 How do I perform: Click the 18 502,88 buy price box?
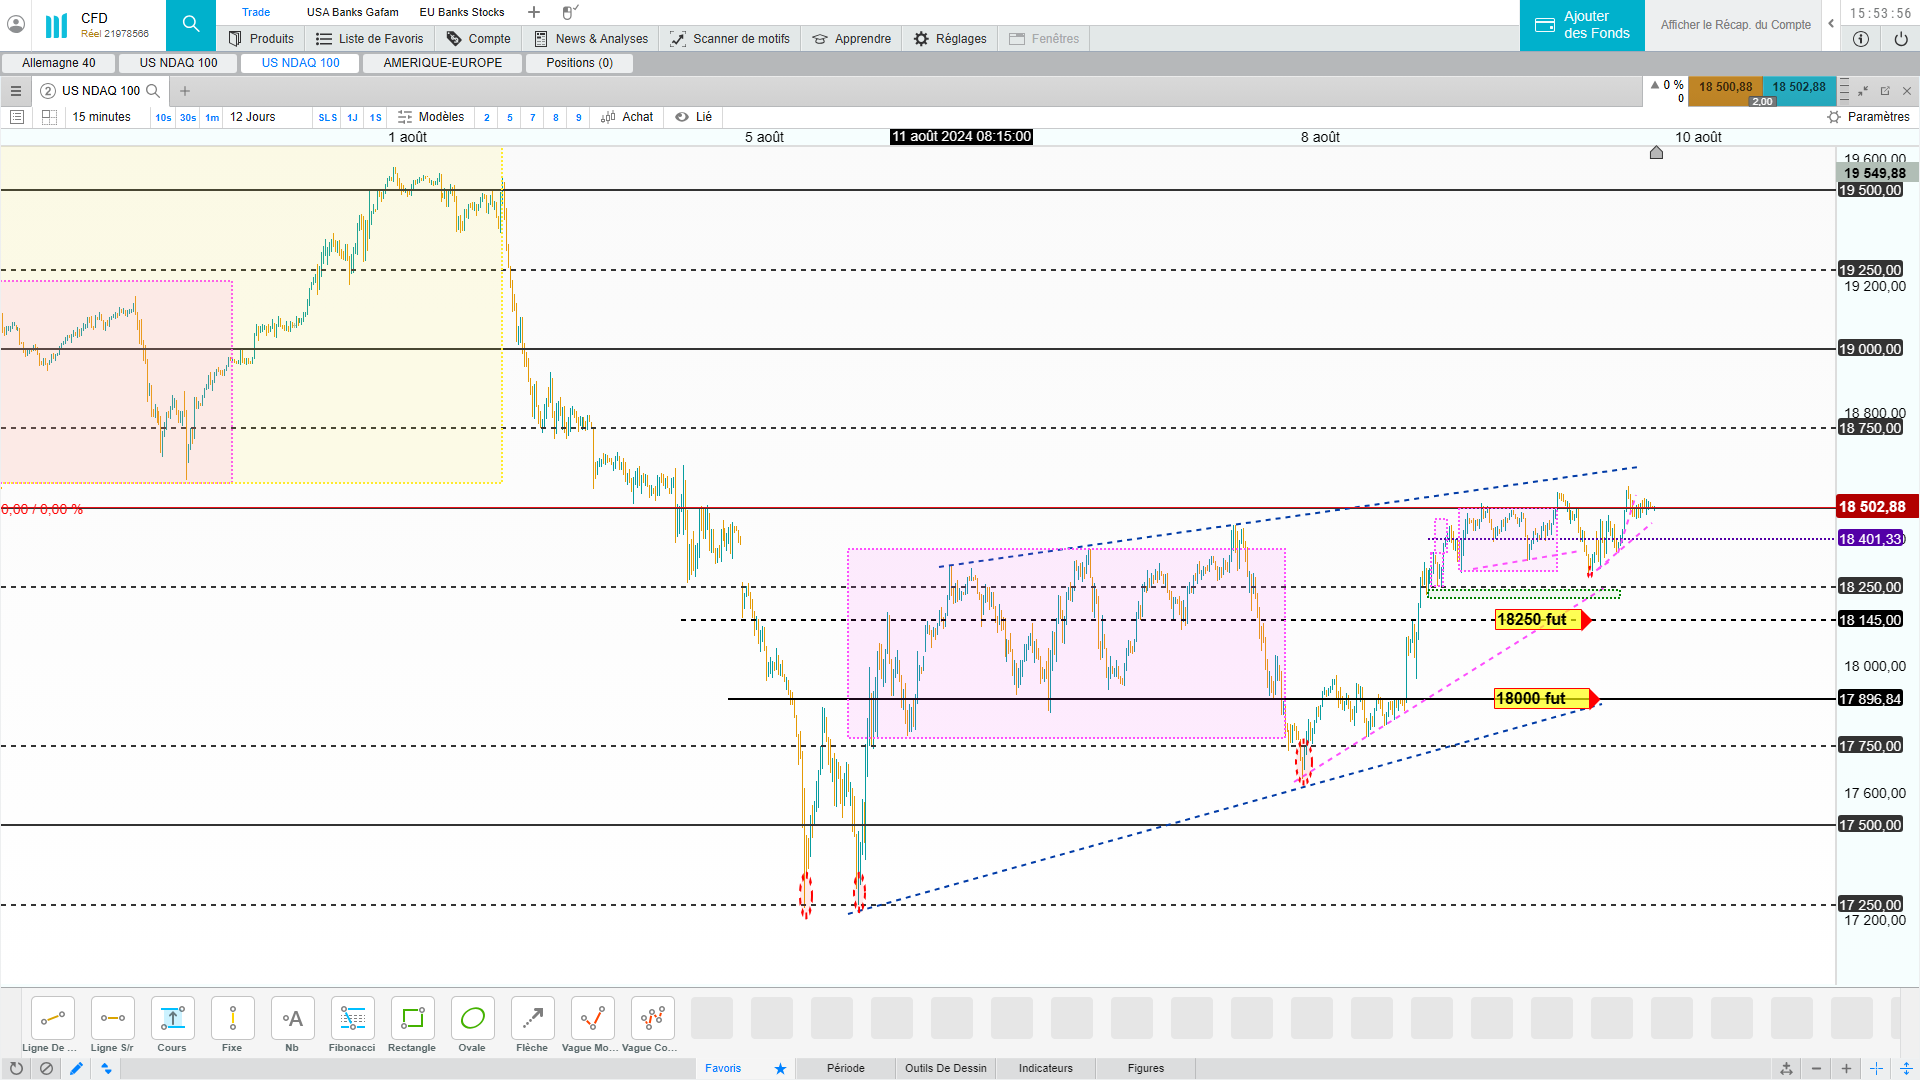point(1798,87)
